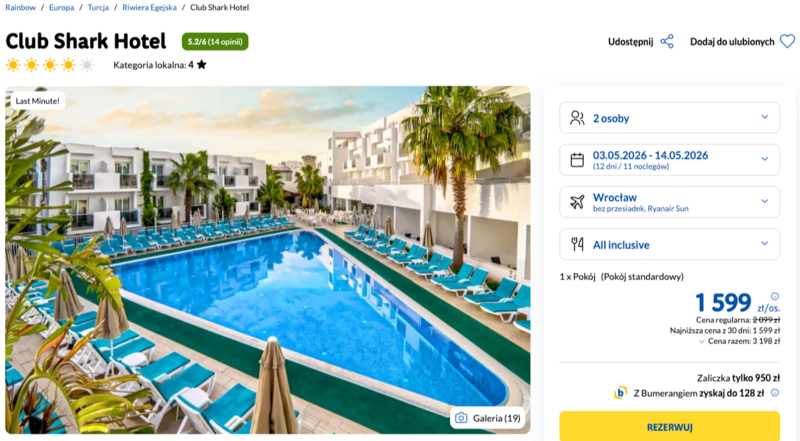Click the fork and knife meal icon
The height and width of the screenshot is (441, 800).
(577, 244)
